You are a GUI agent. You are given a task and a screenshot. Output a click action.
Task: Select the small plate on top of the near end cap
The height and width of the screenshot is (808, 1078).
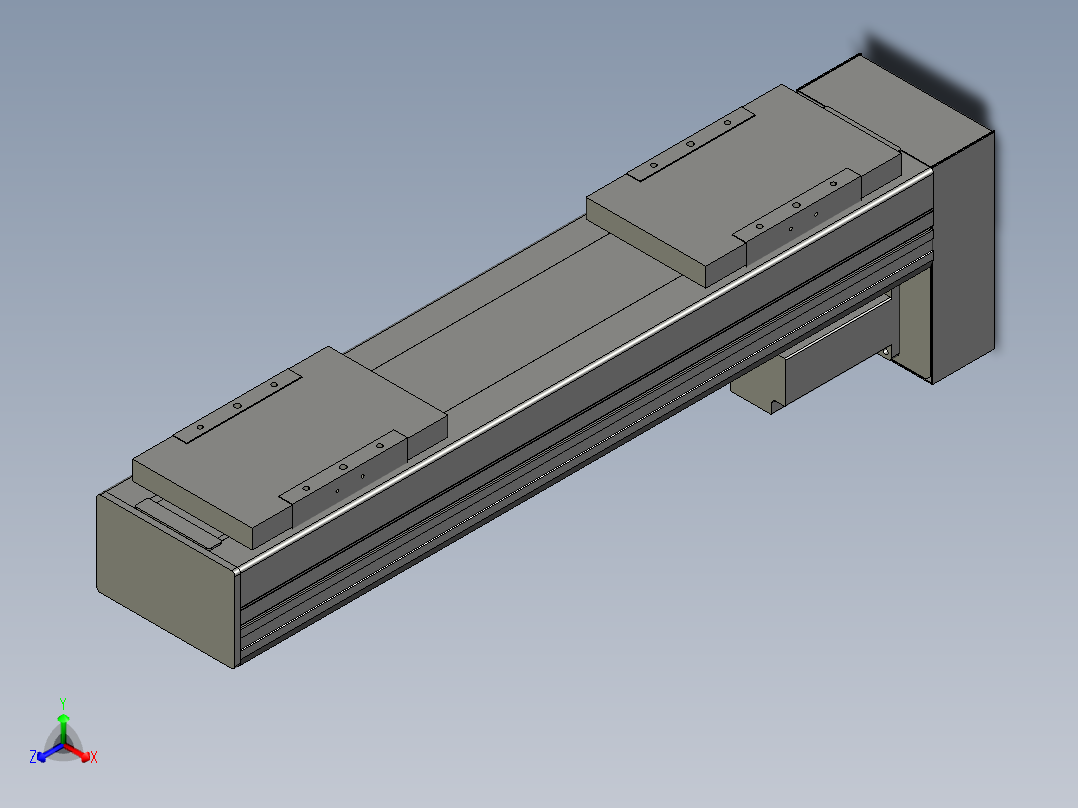pos(180,523)
